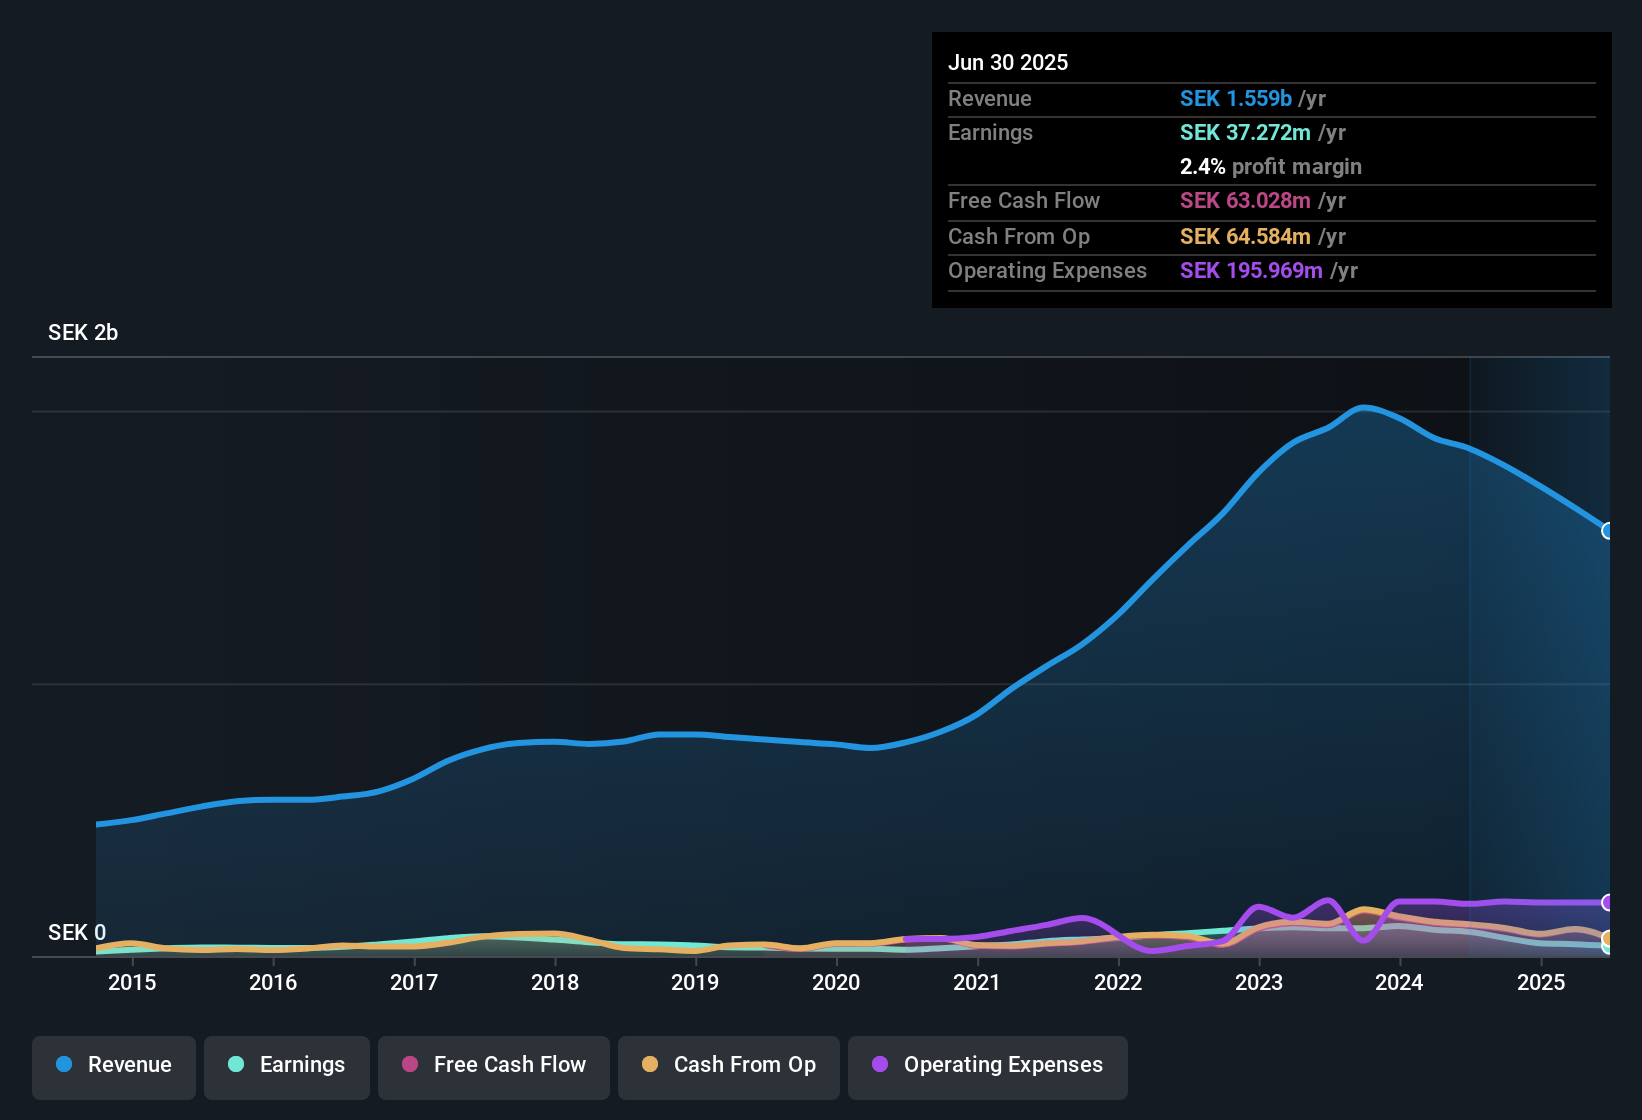The image size is (1642, 1120).
Task: Select the Revenue endpoint marker on the chart
Action: click(x=1607, y=531)
